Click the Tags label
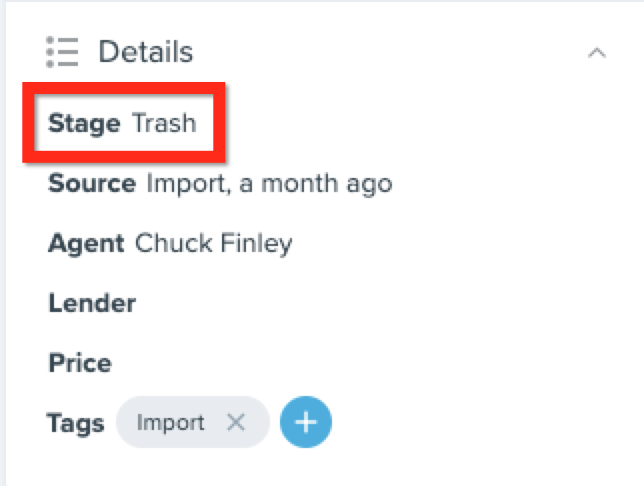The height and width of the screenshot is (486, 644). point(76,423)
